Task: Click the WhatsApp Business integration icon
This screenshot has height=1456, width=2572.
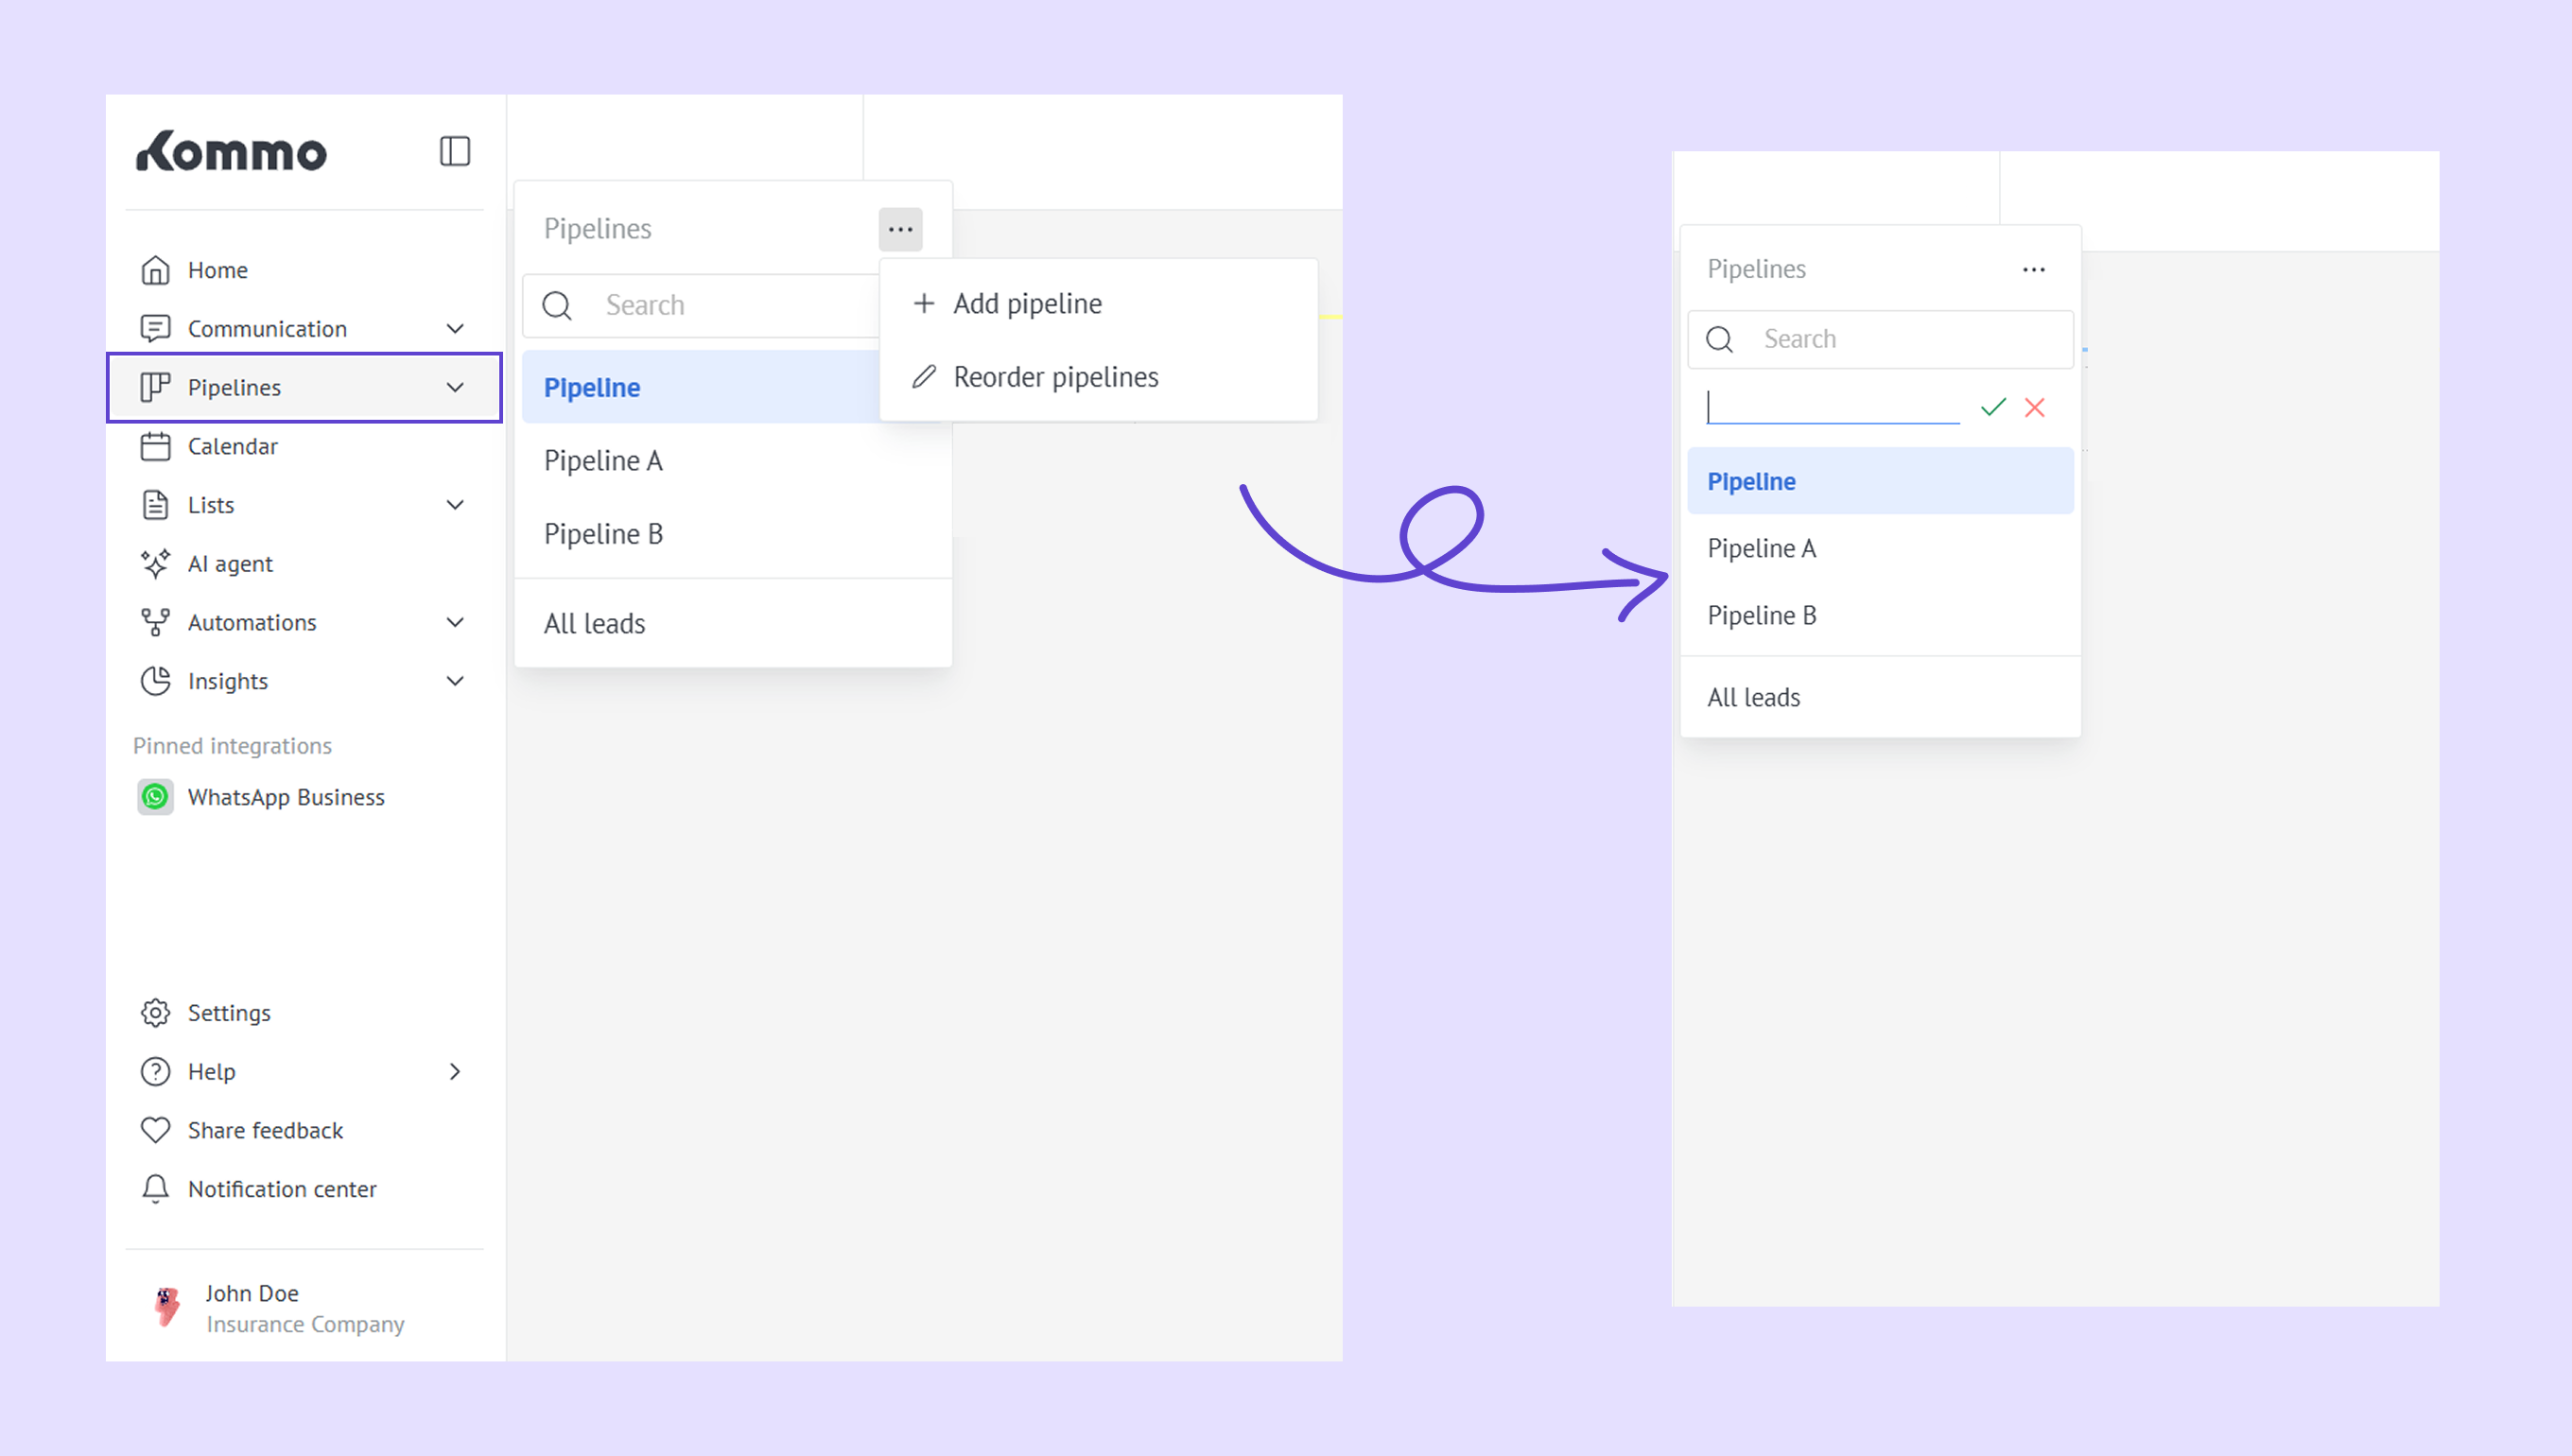Action: (x=155, y=797)
